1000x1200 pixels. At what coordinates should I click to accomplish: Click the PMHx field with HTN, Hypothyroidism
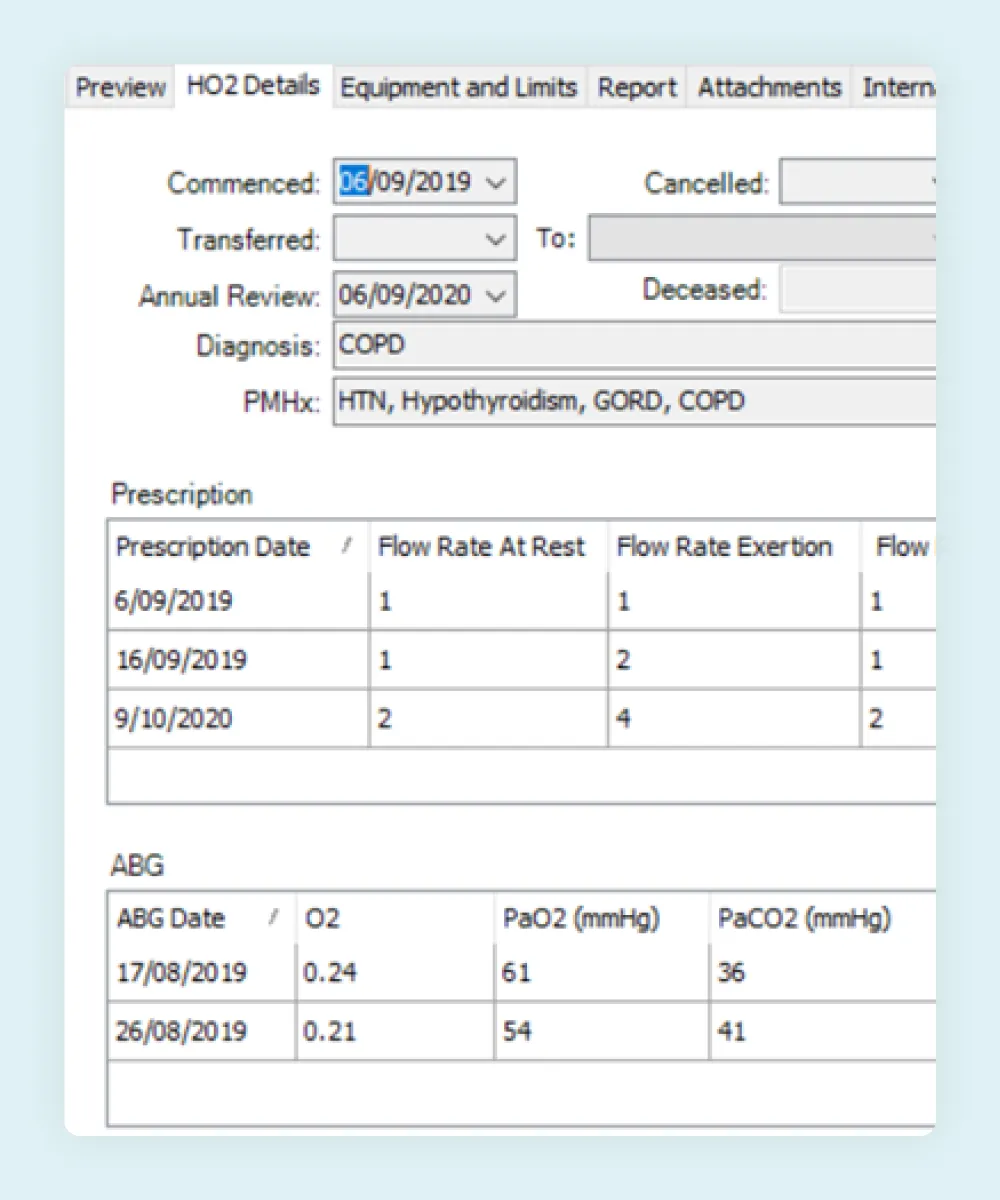634,402
